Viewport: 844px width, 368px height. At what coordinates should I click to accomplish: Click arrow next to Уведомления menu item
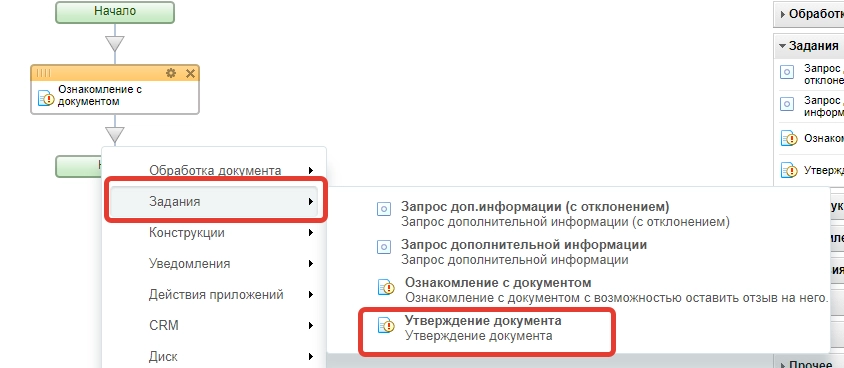(x=311, y=264)
